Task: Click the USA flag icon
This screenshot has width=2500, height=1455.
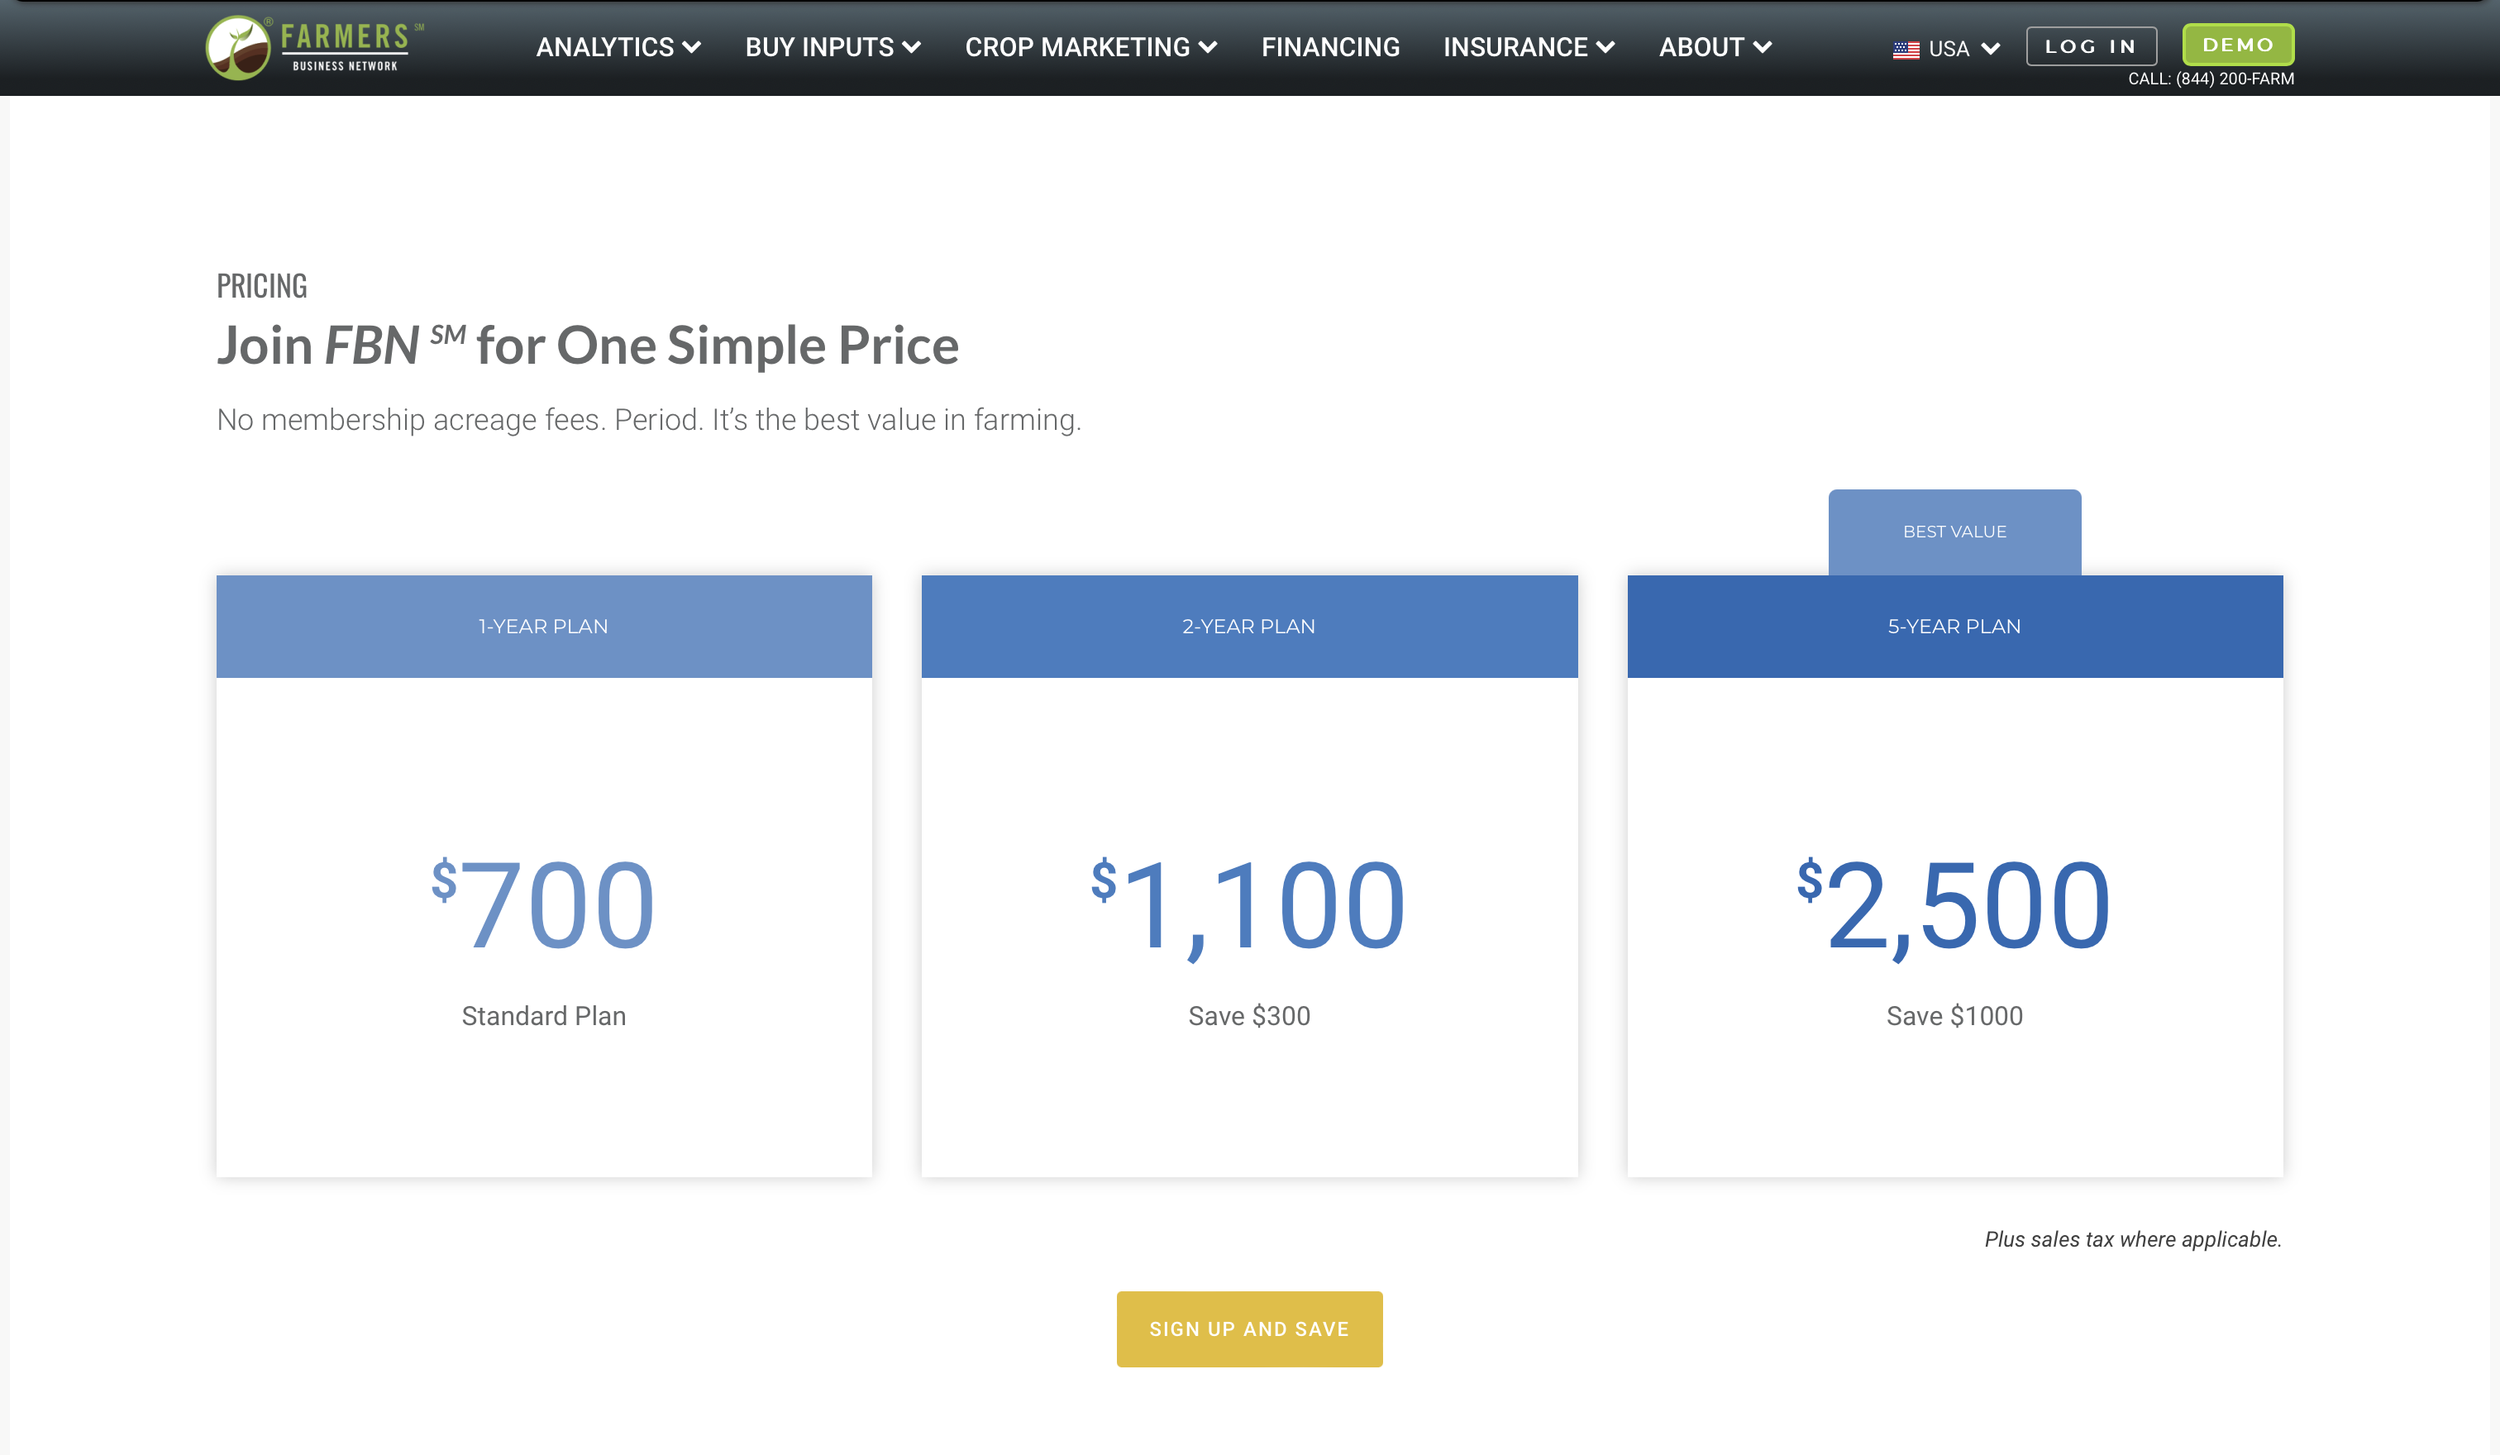Action: (1906, 49)
